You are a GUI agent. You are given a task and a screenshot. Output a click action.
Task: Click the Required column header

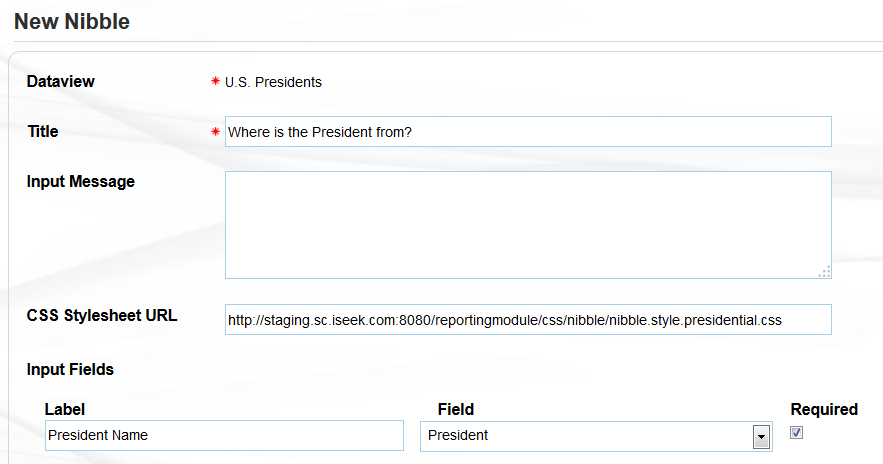824,409
